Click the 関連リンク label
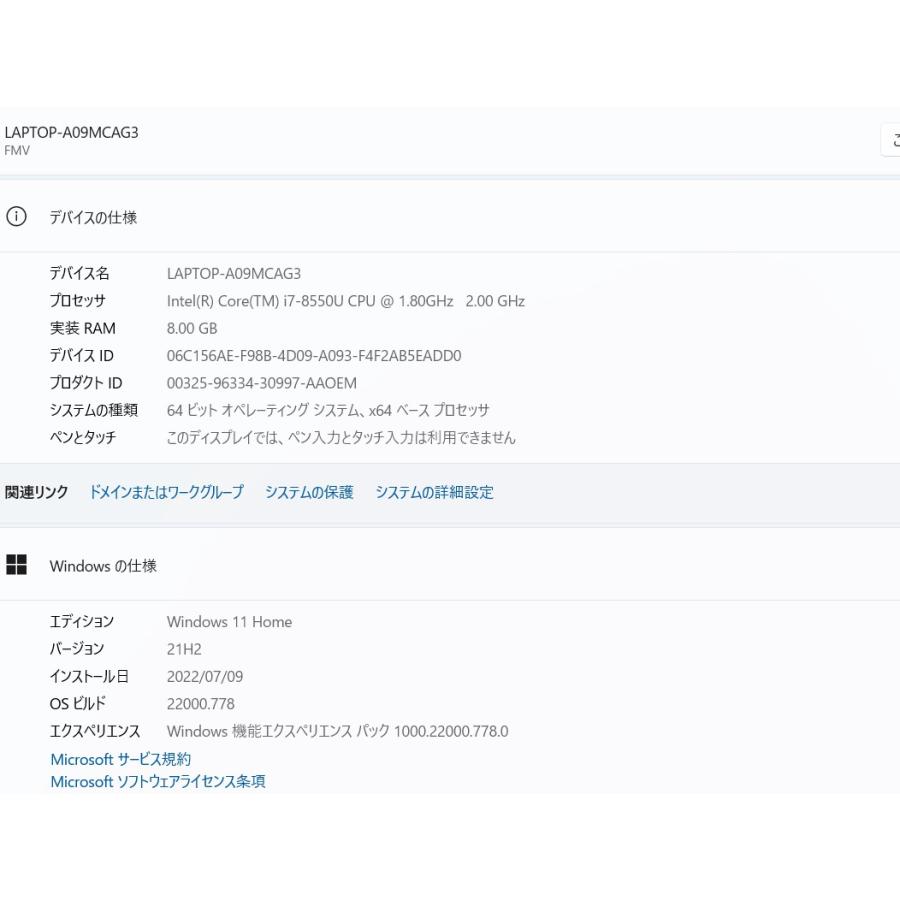Image resolution: width=900 pixels, height=900 pixels. (x=37, y=492)
